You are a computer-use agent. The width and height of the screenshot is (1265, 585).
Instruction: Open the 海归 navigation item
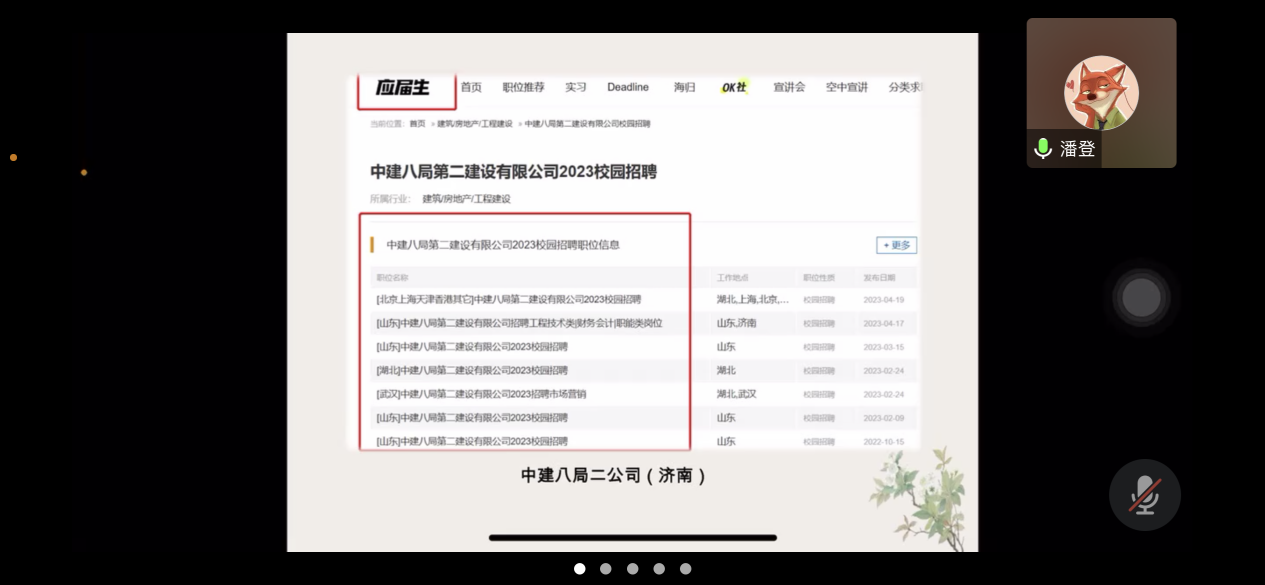click(684, 88)
